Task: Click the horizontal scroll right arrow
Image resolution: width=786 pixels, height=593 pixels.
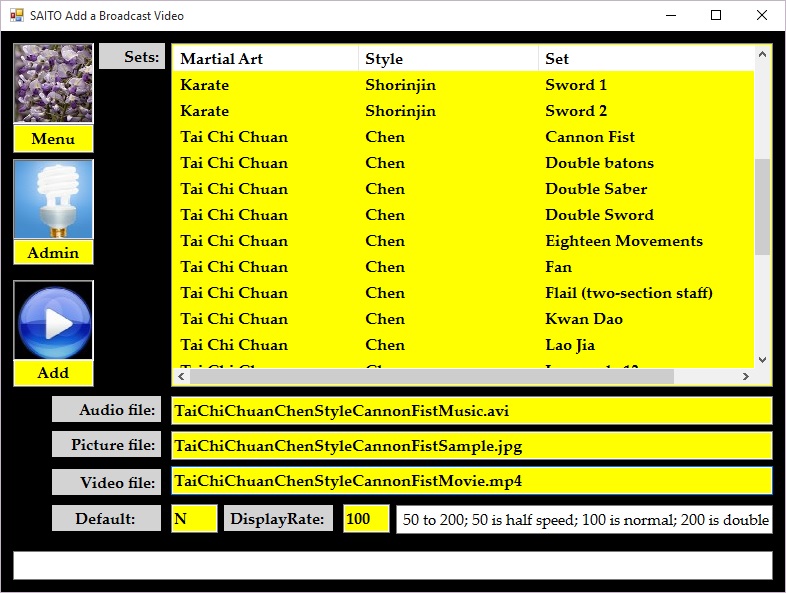Action: (744, 377)
